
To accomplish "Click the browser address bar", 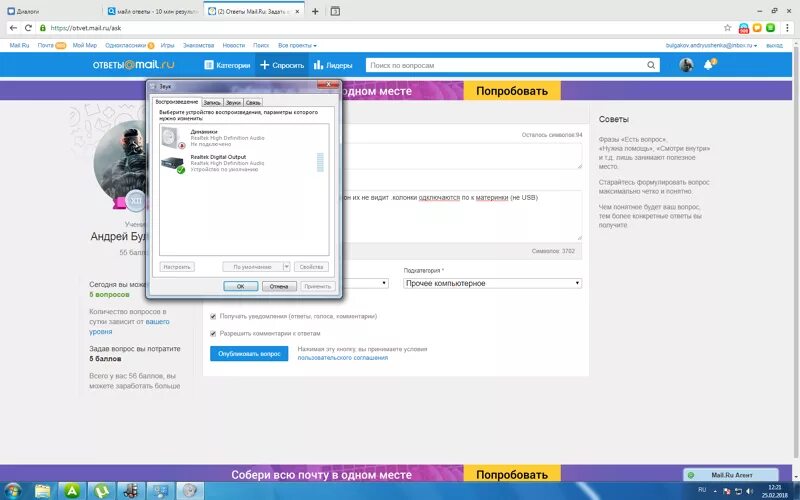I will (x=383, y=28).
